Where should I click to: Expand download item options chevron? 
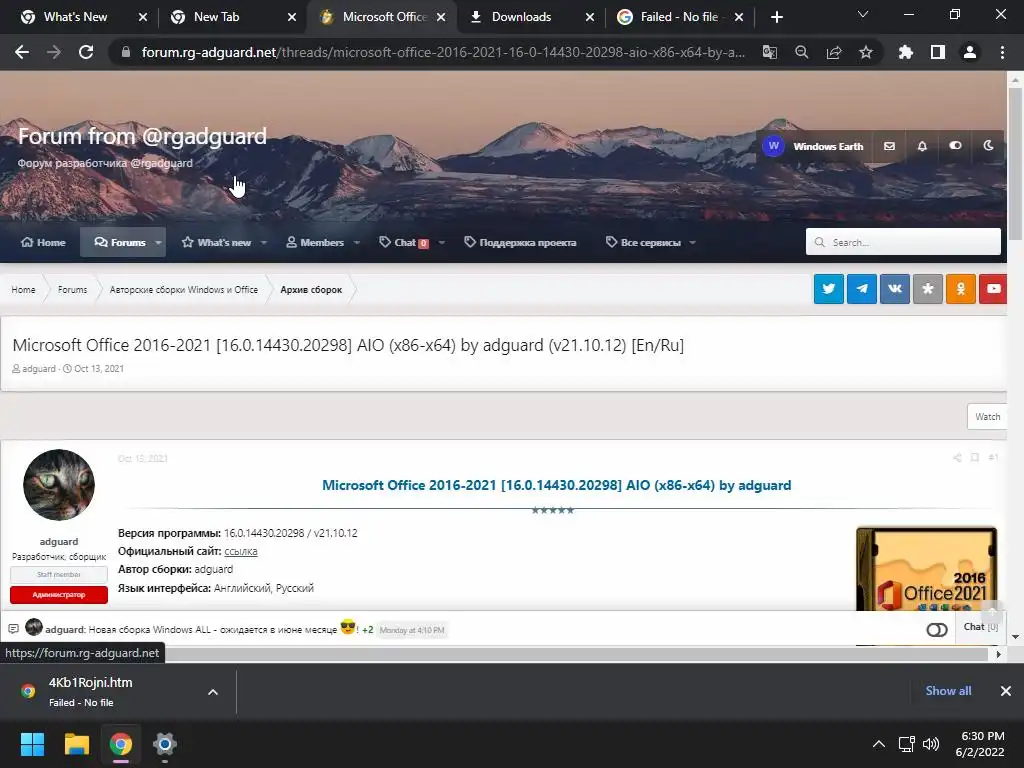pos(213,692)
